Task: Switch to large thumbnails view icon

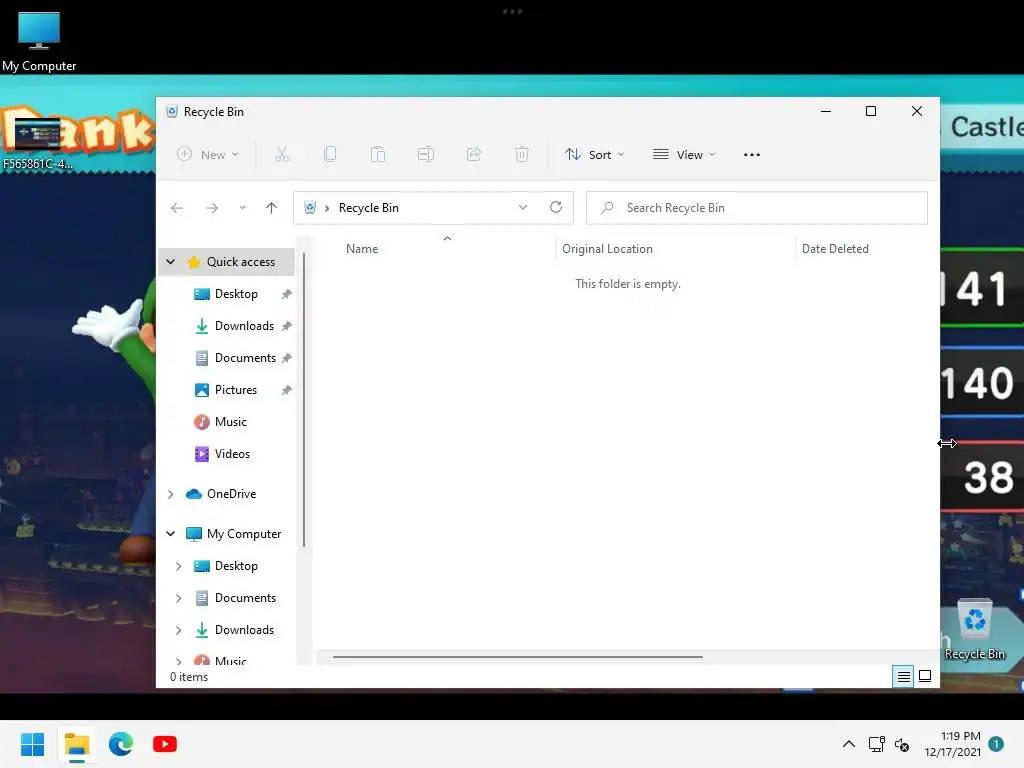Action: [x=925, y=676]
